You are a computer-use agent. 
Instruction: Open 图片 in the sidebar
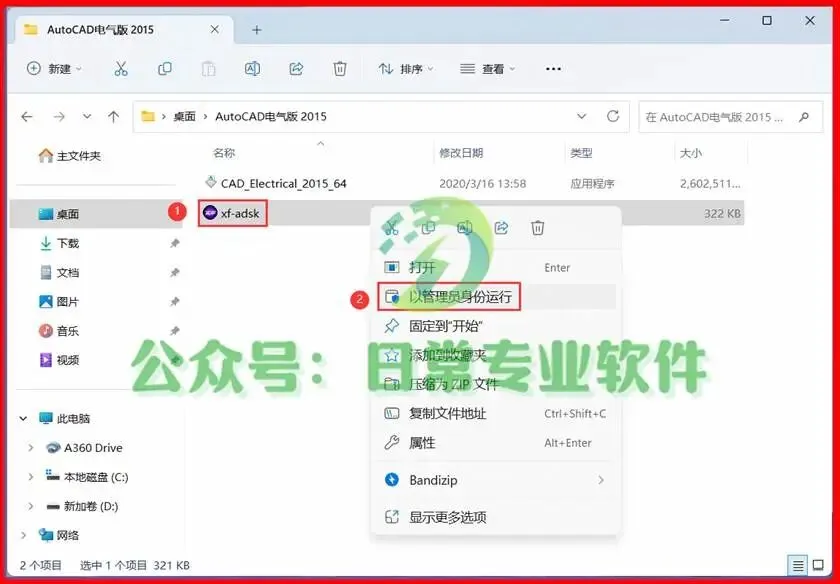[59, 302]
